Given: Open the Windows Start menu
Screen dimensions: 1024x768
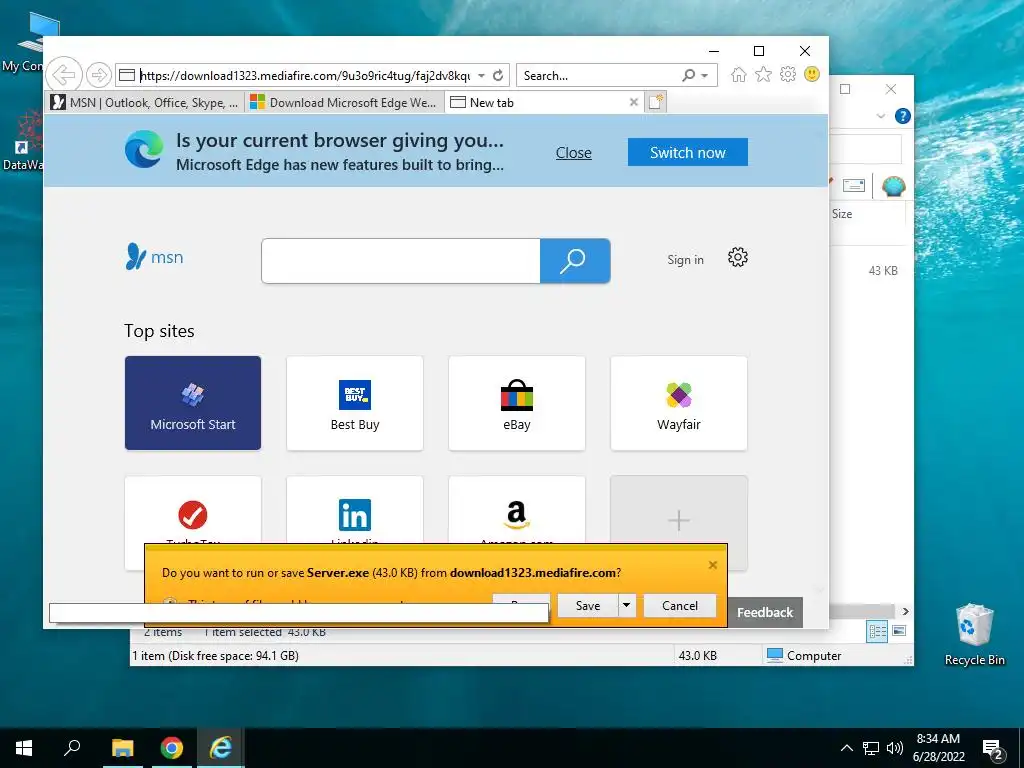Looking at the screenshot, I should 24,748.
